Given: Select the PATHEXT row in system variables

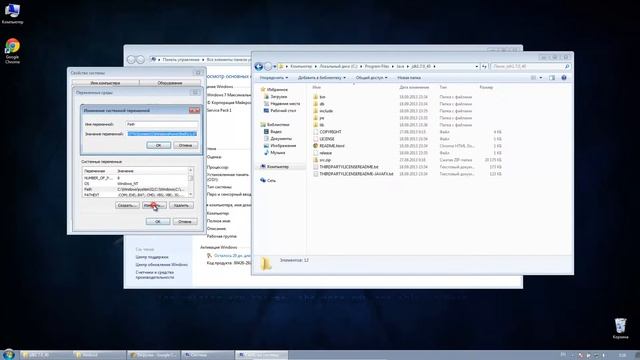Looking at the screenshot, I should pyautogui.click(x=135, y=195).
